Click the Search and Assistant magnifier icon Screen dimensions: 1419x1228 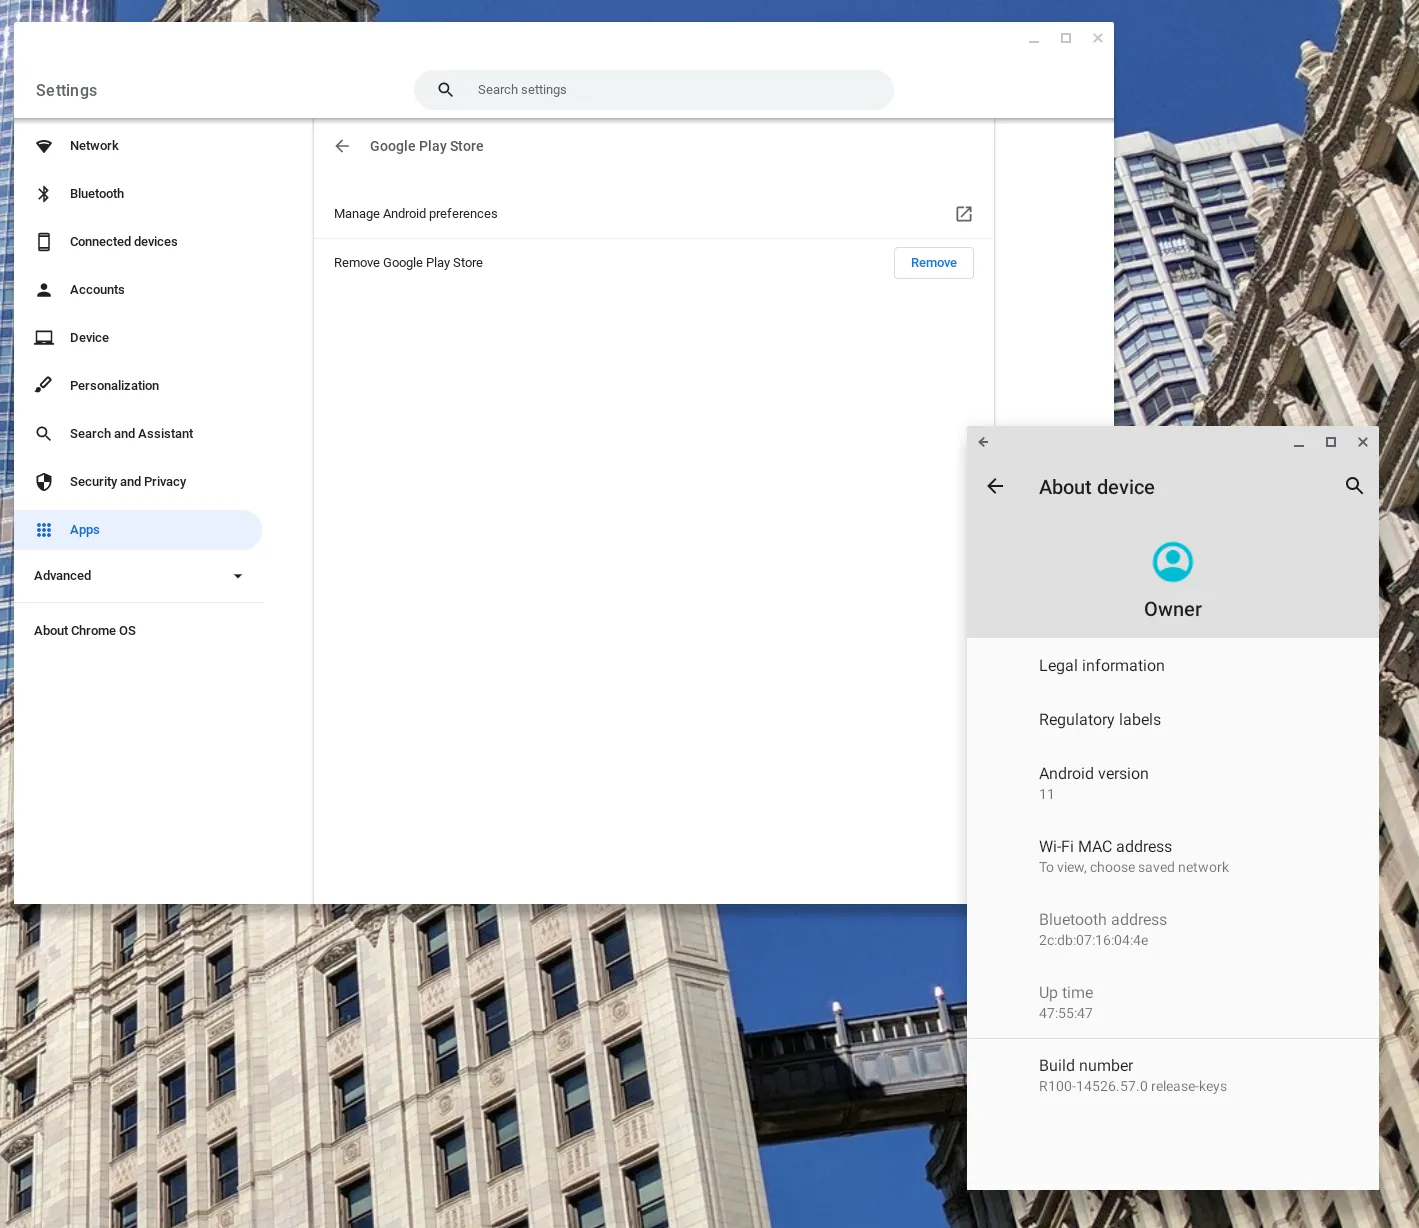[x=44, y=434]
